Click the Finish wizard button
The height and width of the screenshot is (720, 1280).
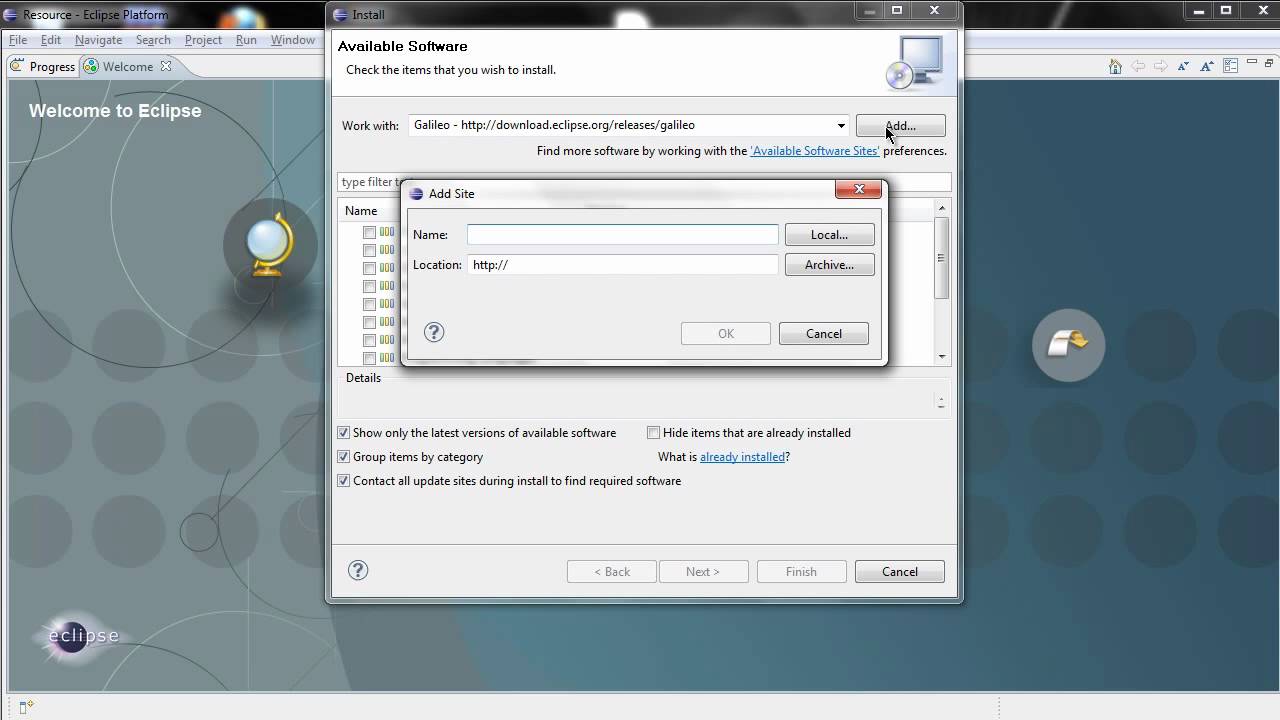801,572
